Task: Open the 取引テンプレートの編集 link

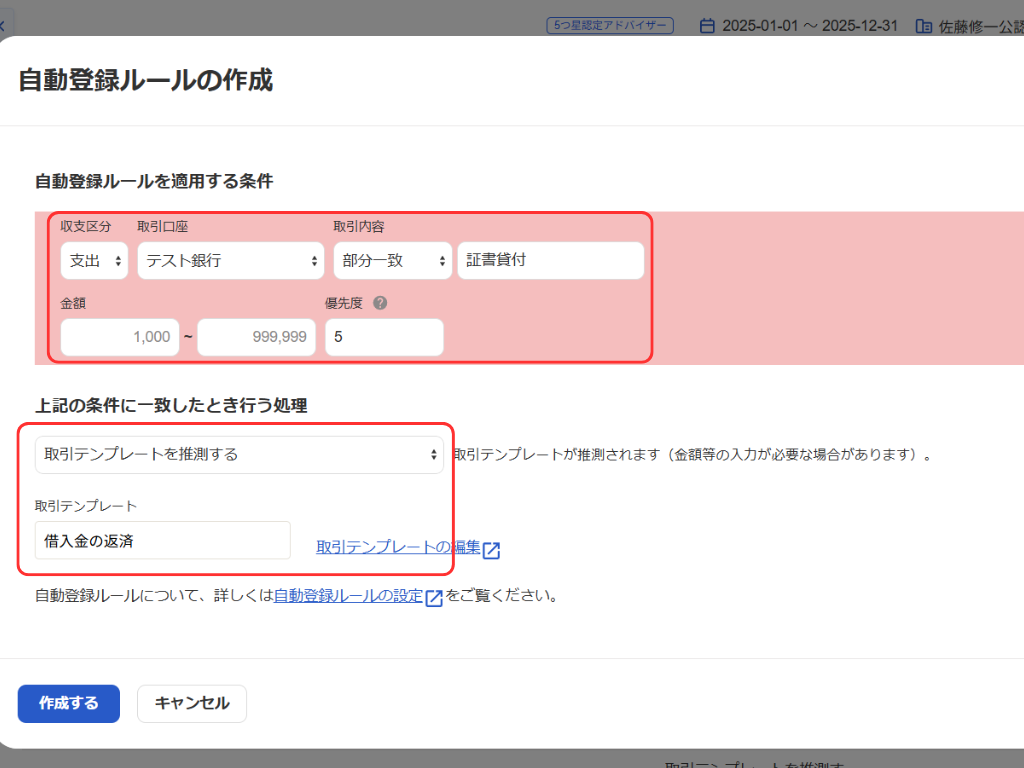Action: pos(398,547)
